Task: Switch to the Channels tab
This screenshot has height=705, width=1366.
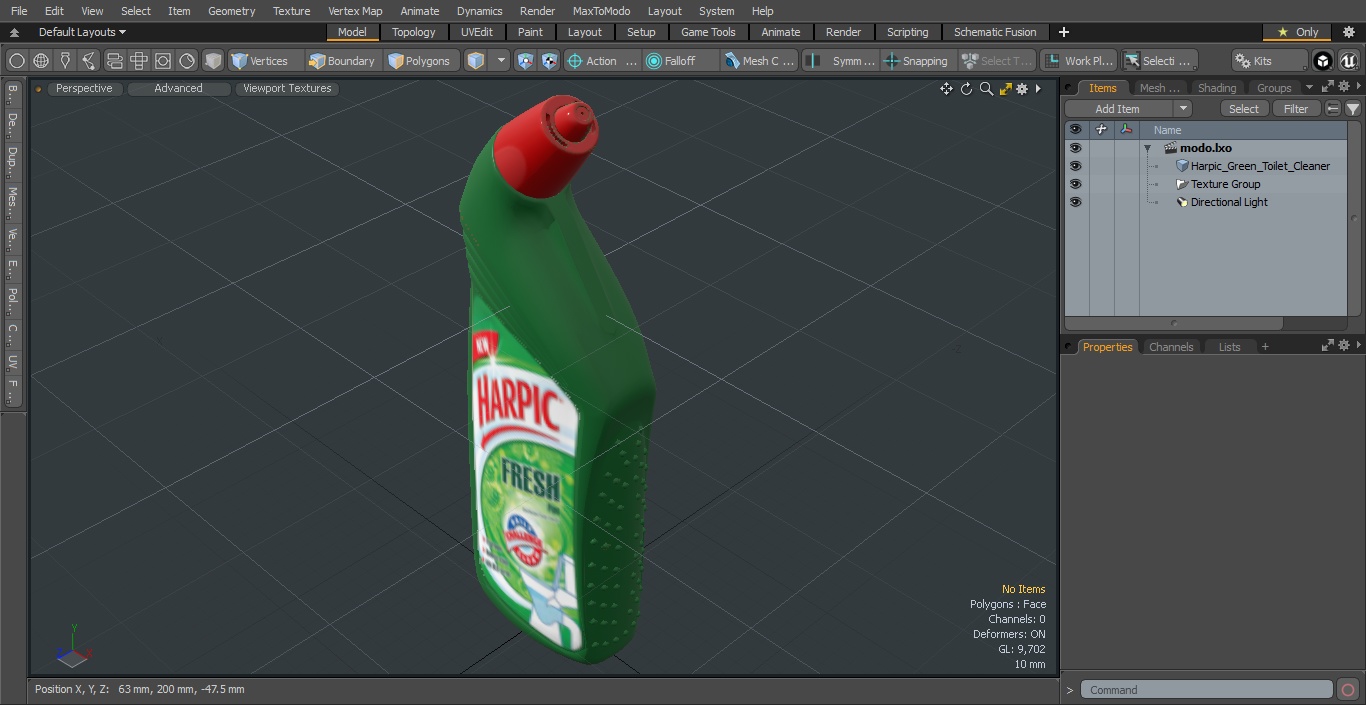Action: click(1171, 347)
